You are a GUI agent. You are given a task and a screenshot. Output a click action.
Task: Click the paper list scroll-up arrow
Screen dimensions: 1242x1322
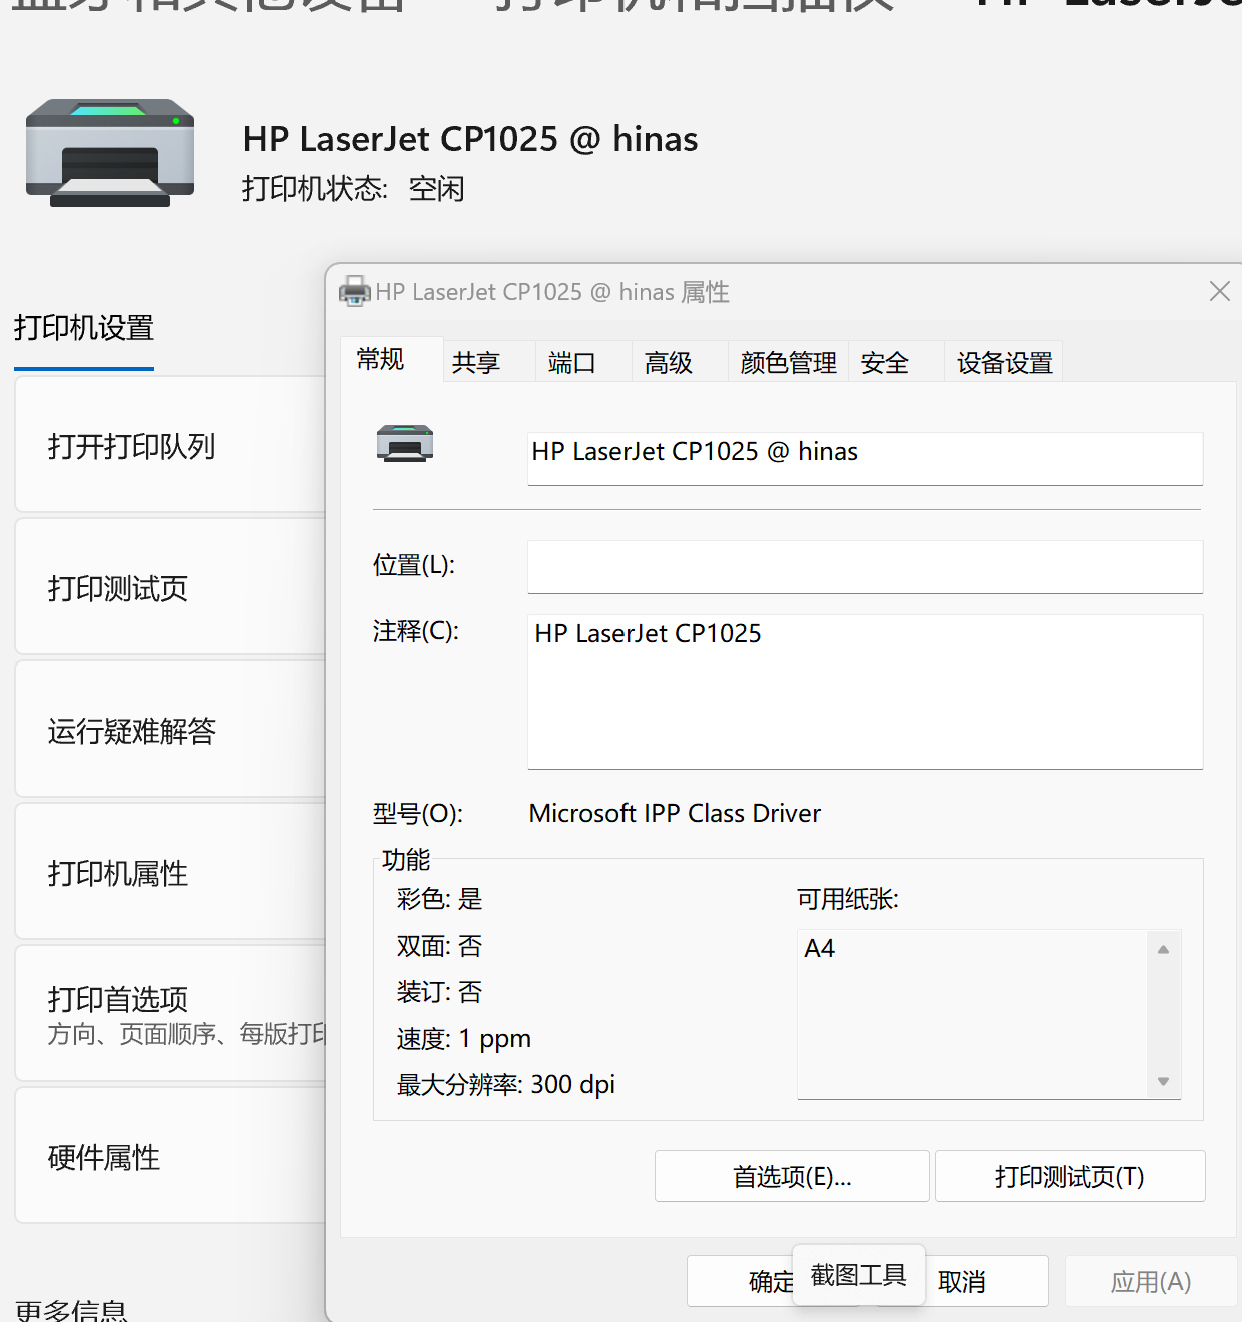pos(1163,949)
